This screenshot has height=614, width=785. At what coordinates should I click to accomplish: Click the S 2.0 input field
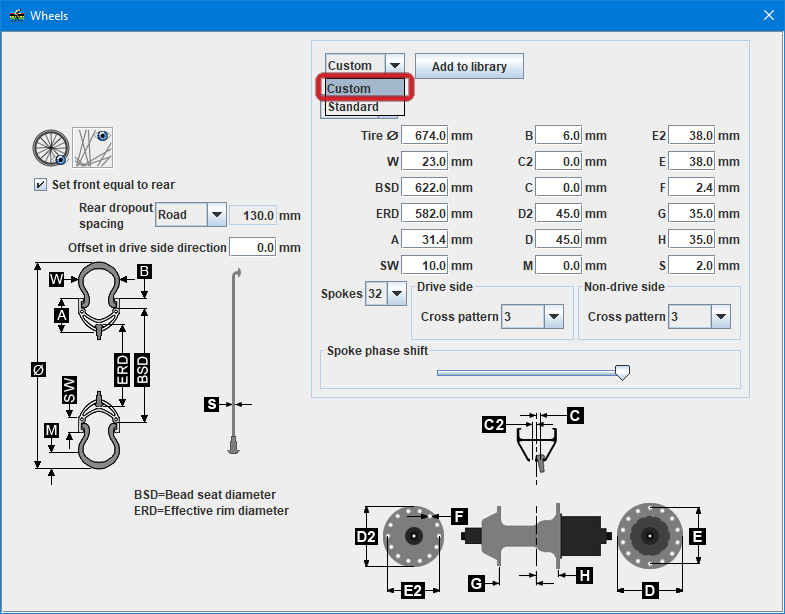point(692,266)
